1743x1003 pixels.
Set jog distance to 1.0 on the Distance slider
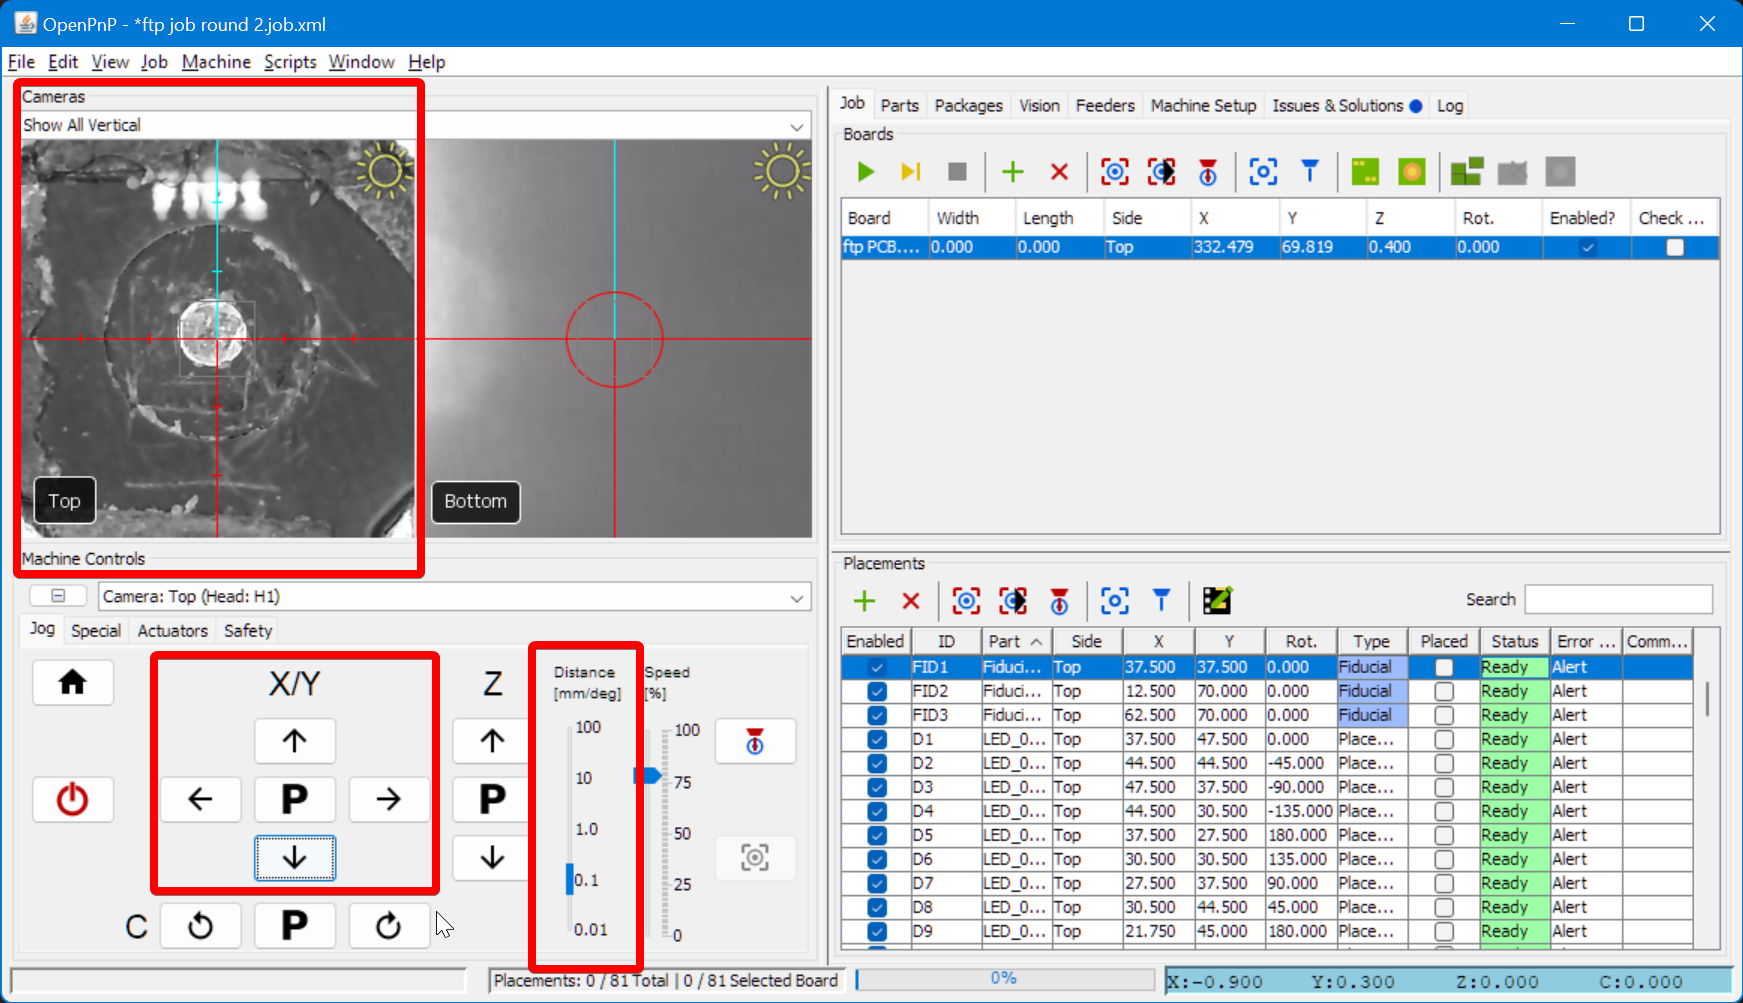coord(570,828)
